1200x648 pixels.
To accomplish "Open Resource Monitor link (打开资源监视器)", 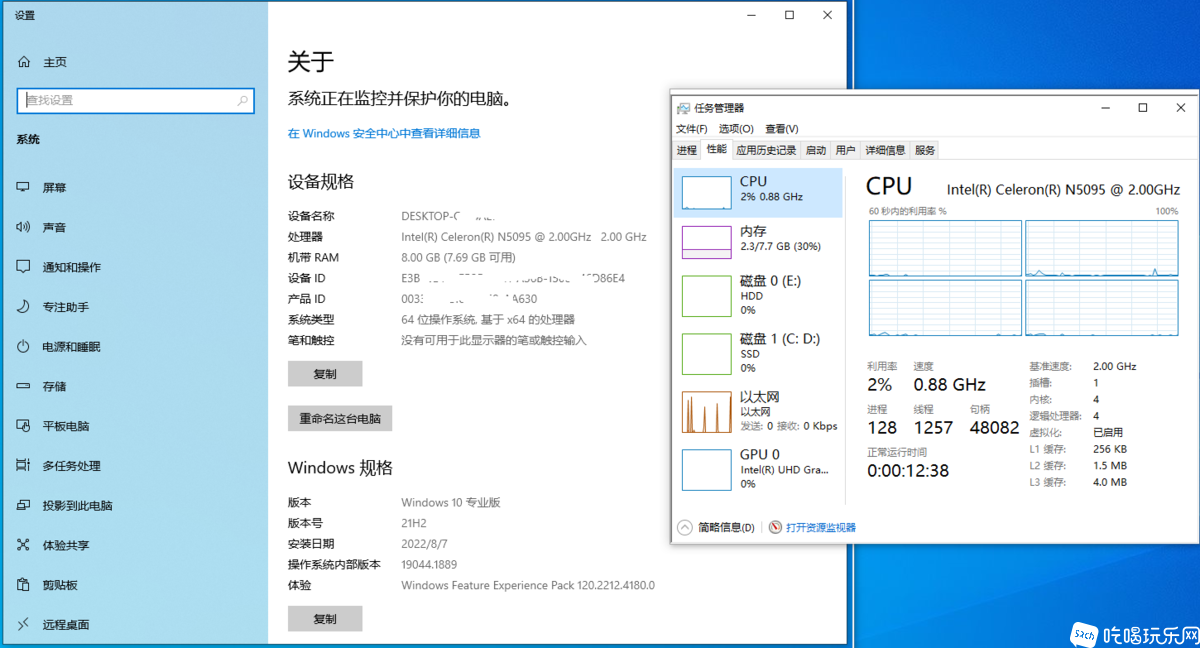I will tap(821, 527).
